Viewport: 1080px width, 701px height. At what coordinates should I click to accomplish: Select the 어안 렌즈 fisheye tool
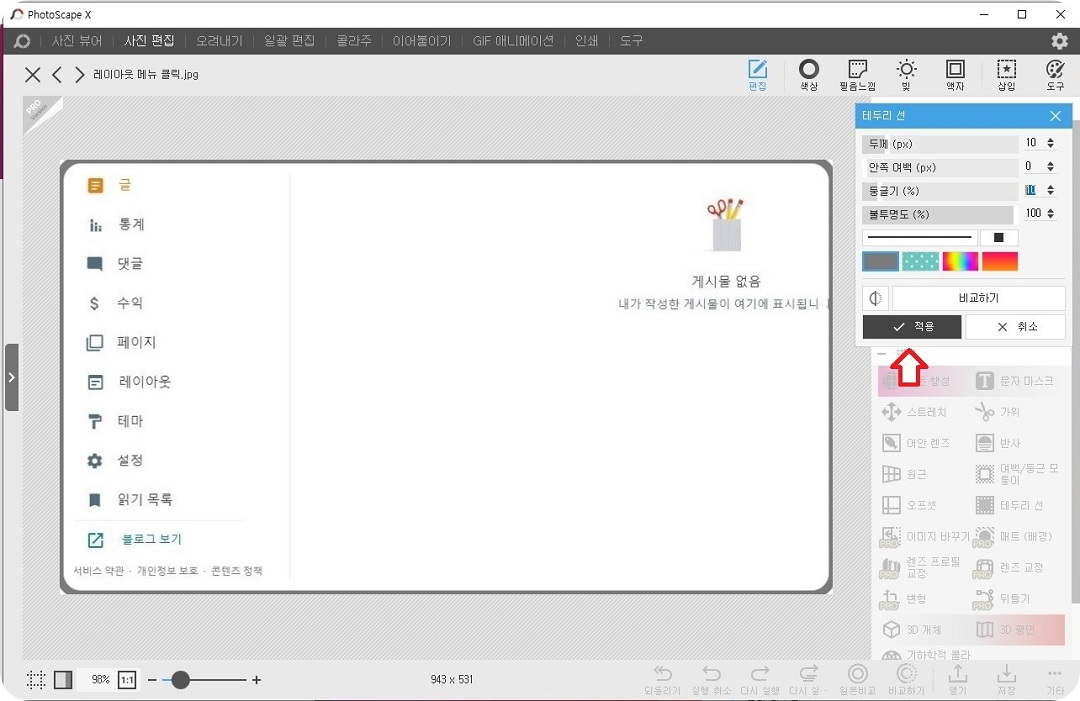(916, 443)
